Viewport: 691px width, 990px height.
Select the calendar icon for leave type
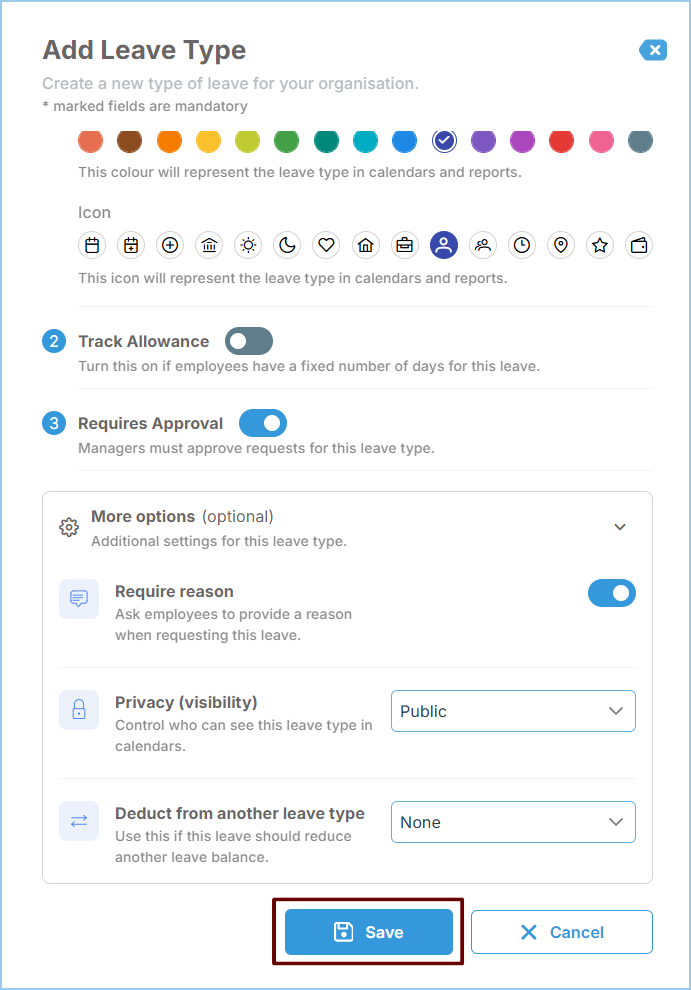(92, 245)
